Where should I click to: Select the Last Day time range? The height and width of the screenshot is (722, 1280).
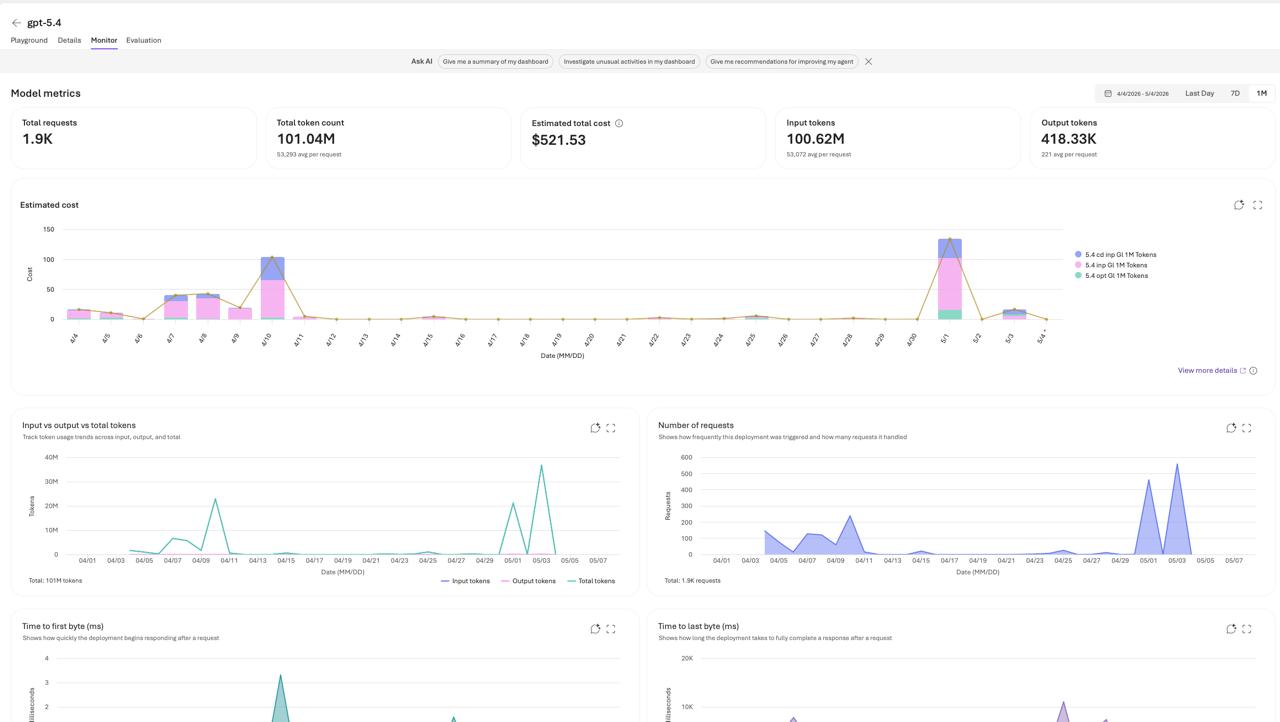1199,93
